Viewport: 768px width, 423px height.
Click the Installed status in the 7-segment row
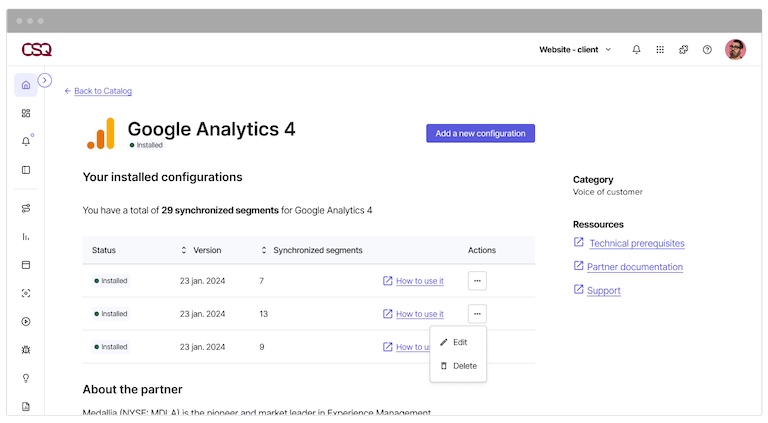(111, 281)
